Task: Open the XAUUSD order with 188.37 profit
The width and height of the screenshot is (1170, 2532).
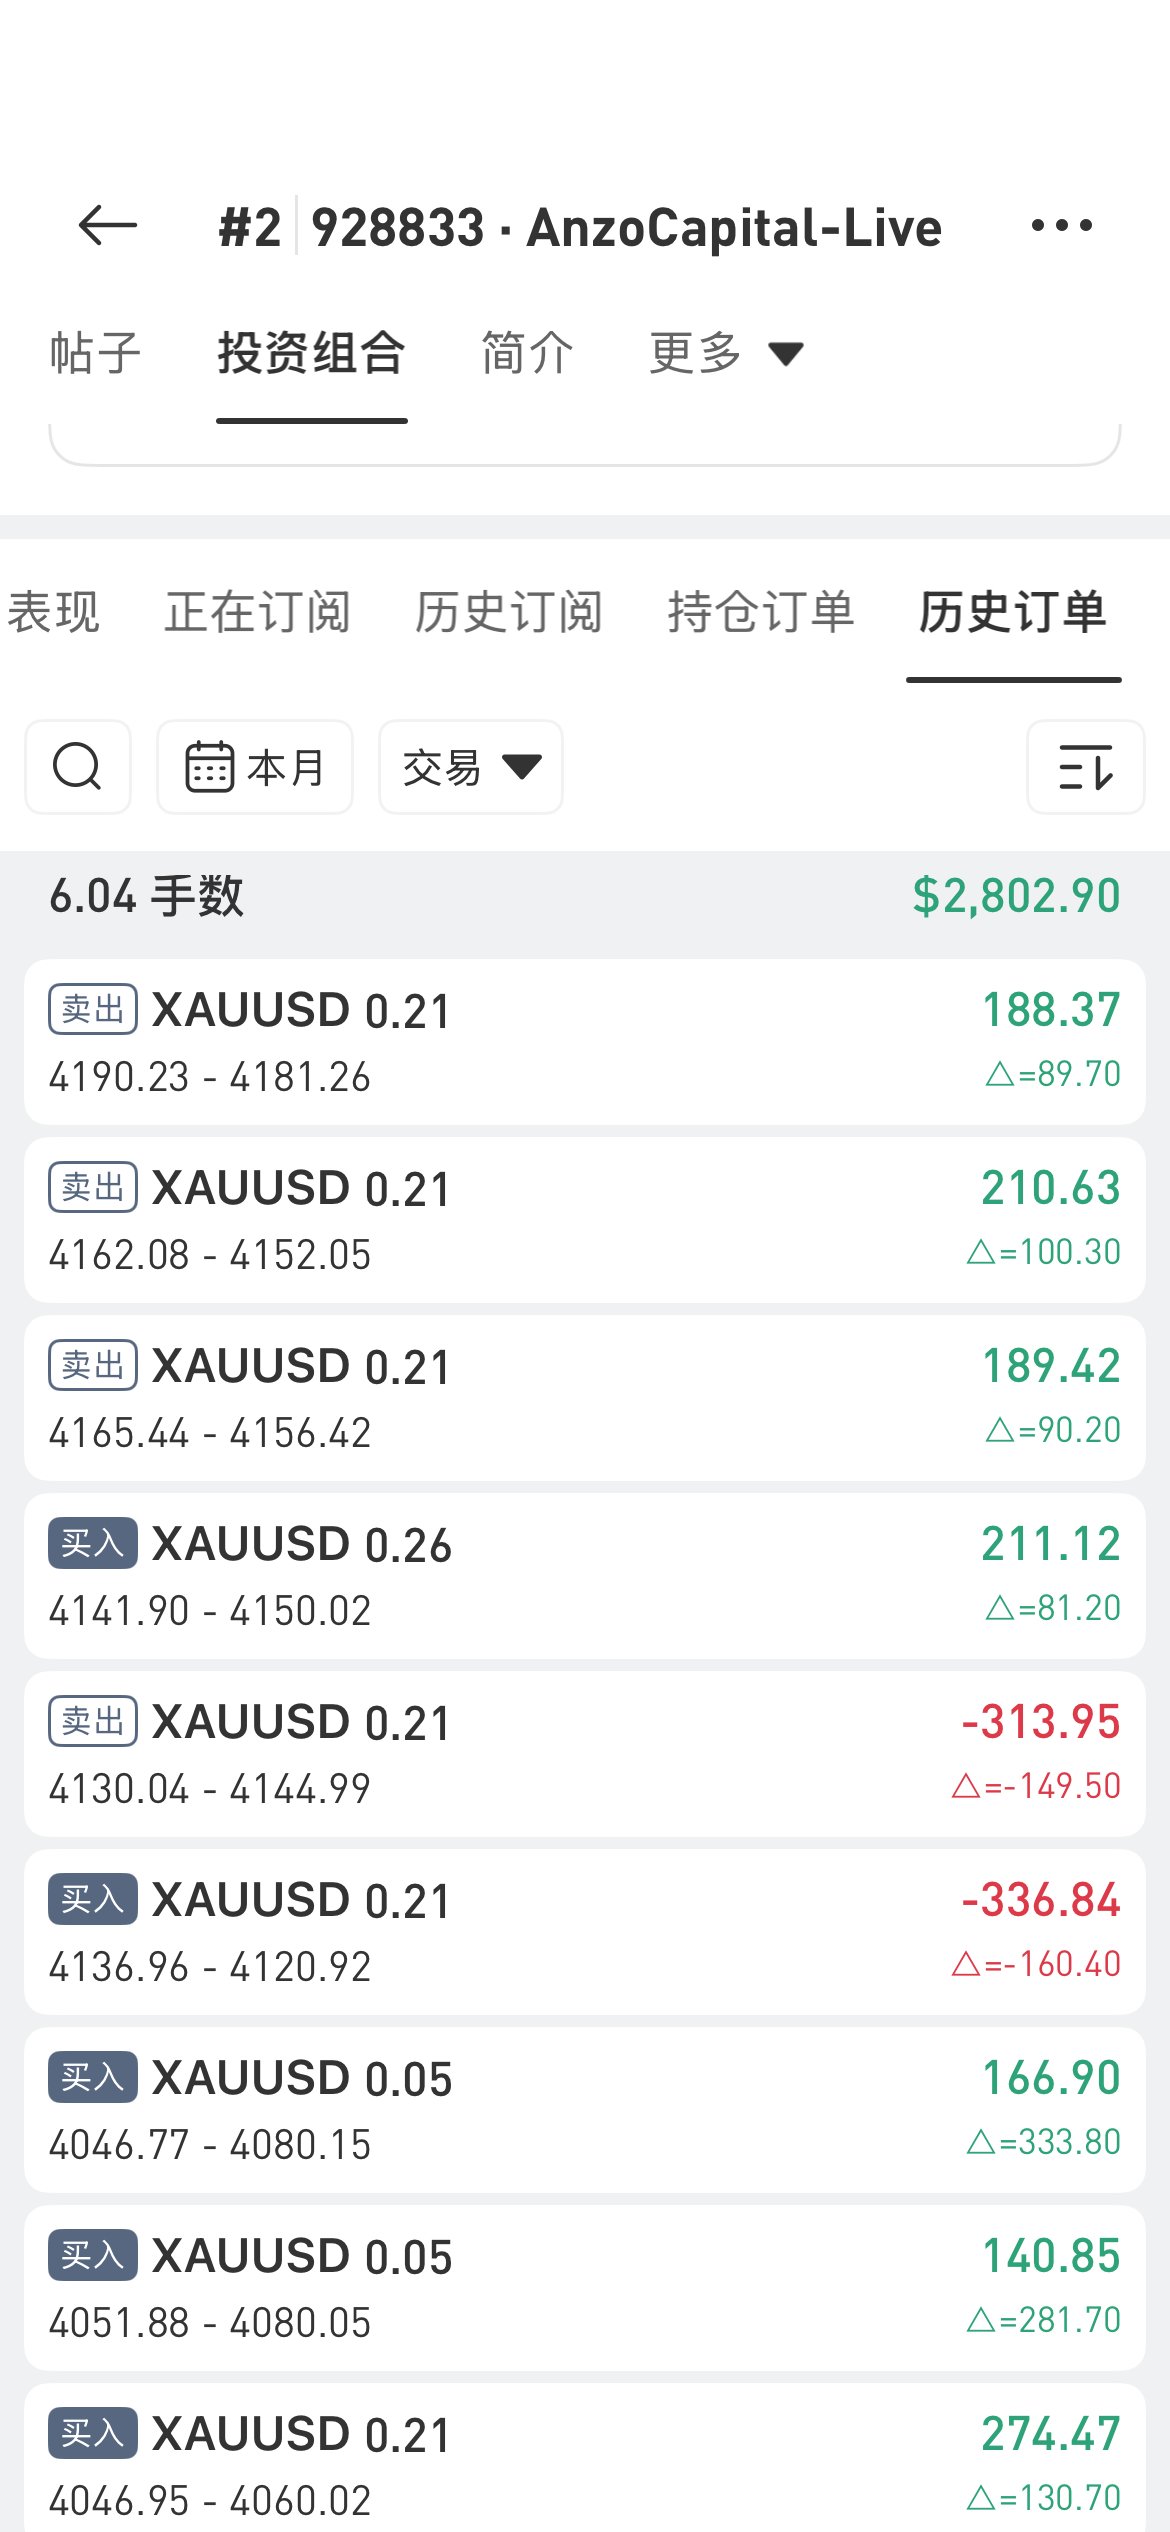Action: click(x=585, y=1041)
